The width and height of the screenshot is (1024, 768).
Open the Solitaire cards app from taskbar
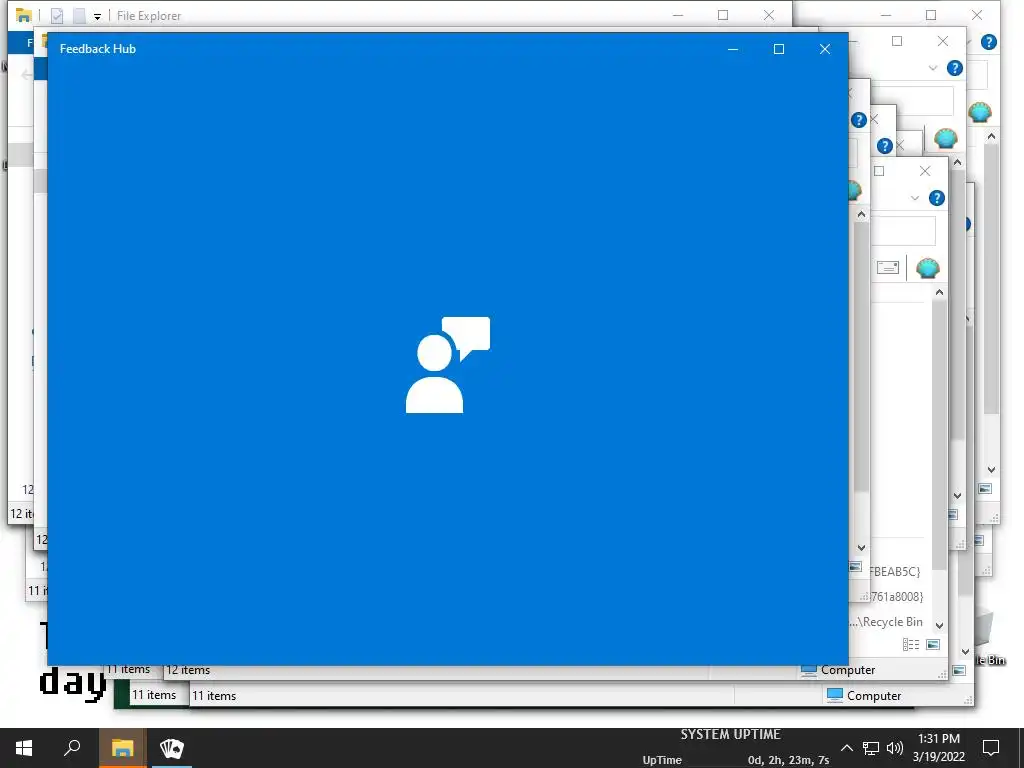172,748
